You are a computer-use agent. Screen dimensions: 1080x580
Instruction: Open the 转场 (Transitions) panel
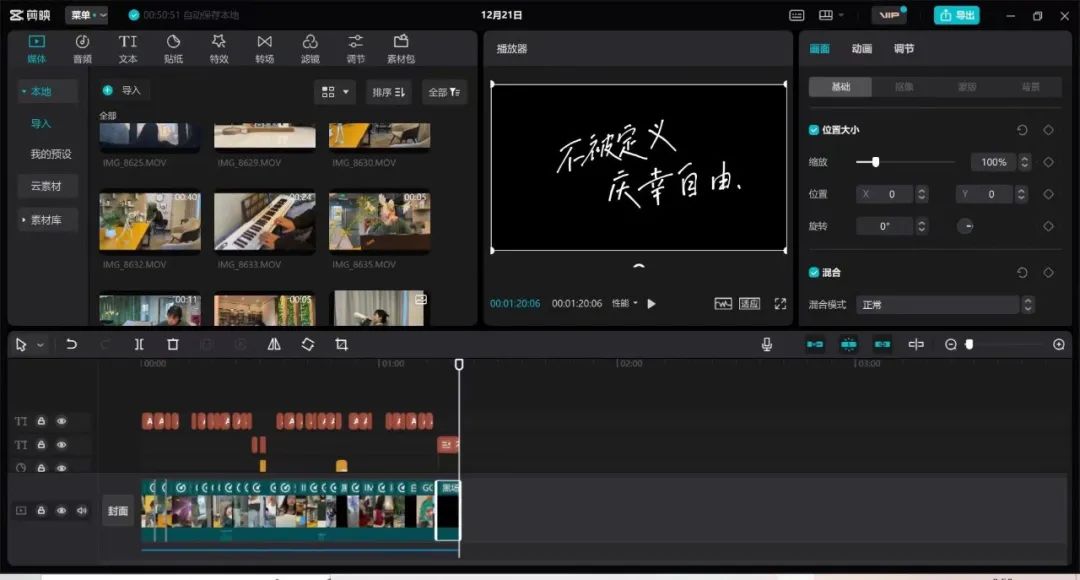(x=263, y=47)
